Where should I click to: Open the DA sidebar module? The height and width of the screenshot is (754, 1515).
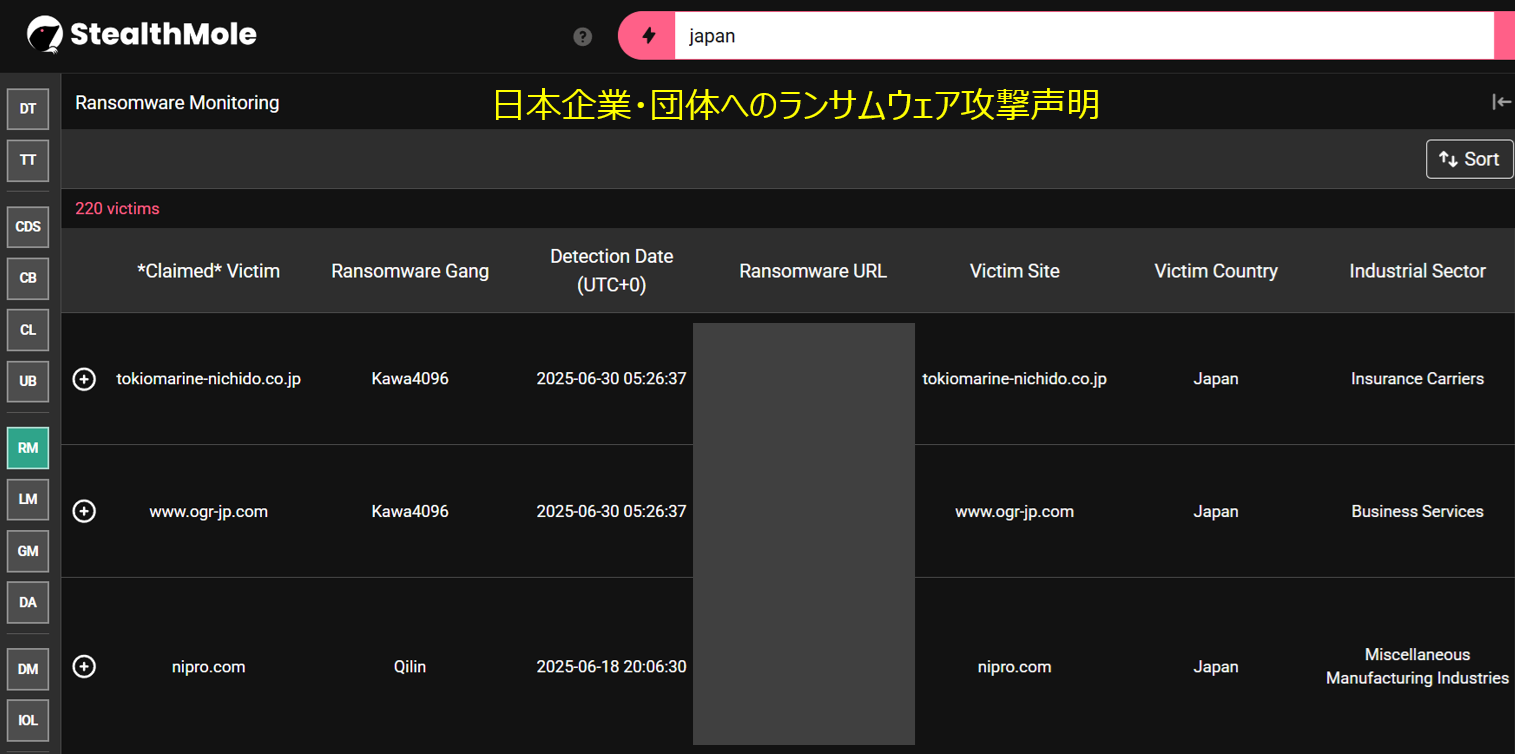28,602
